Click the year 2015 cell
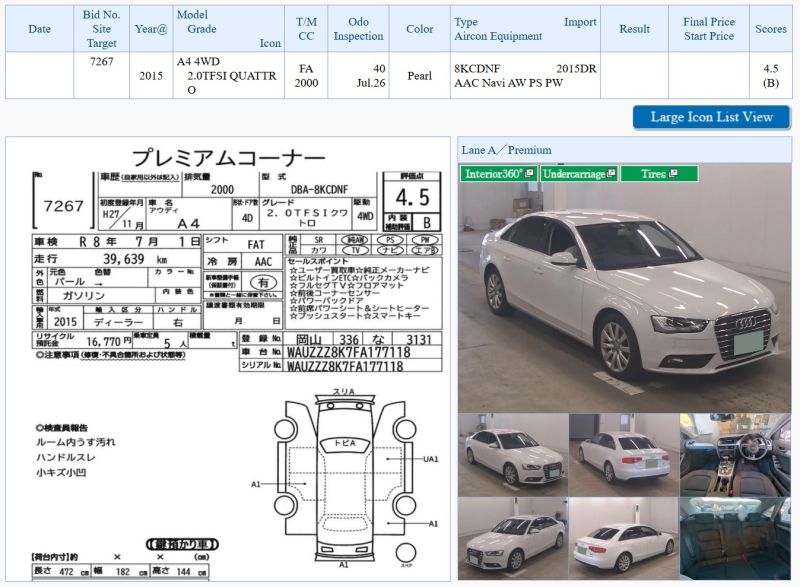The image size is (800, 587). (151, 75)
